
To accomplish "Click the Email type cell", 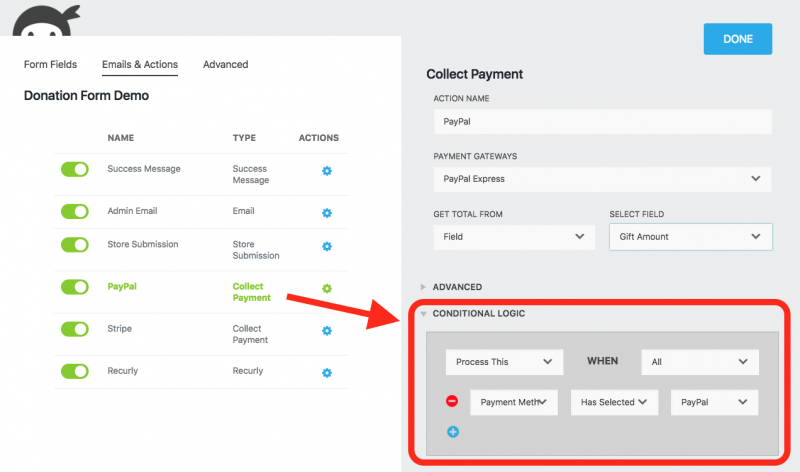I will point(243,211).
